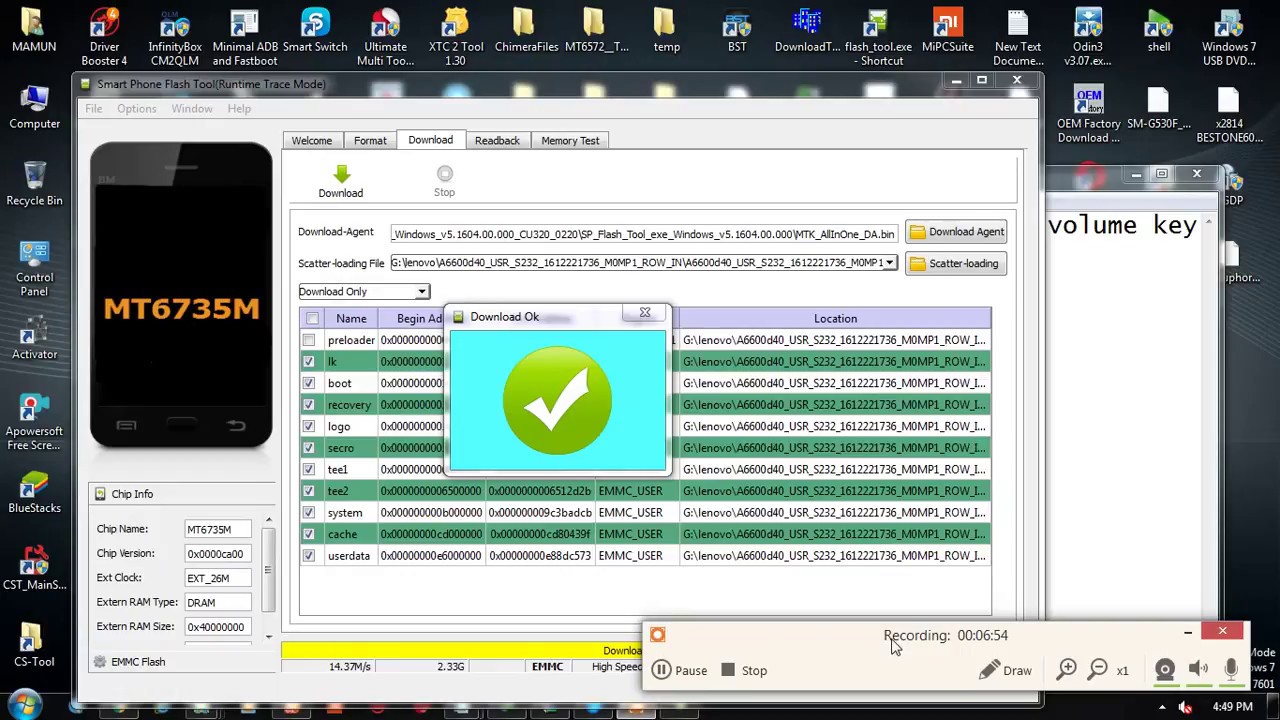Image resolution: width=1280 pixels, height=720 pixels.
Task: Open XTC 2 Tool 1.30 icon
Action: [456, 37]
